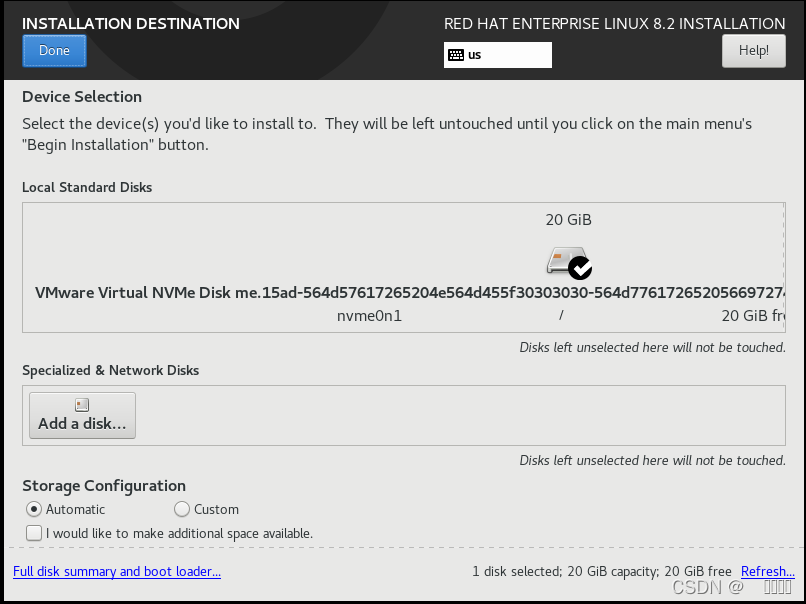Click the small disk icon on Add a disk
The image size is (806, 604).
82,405
